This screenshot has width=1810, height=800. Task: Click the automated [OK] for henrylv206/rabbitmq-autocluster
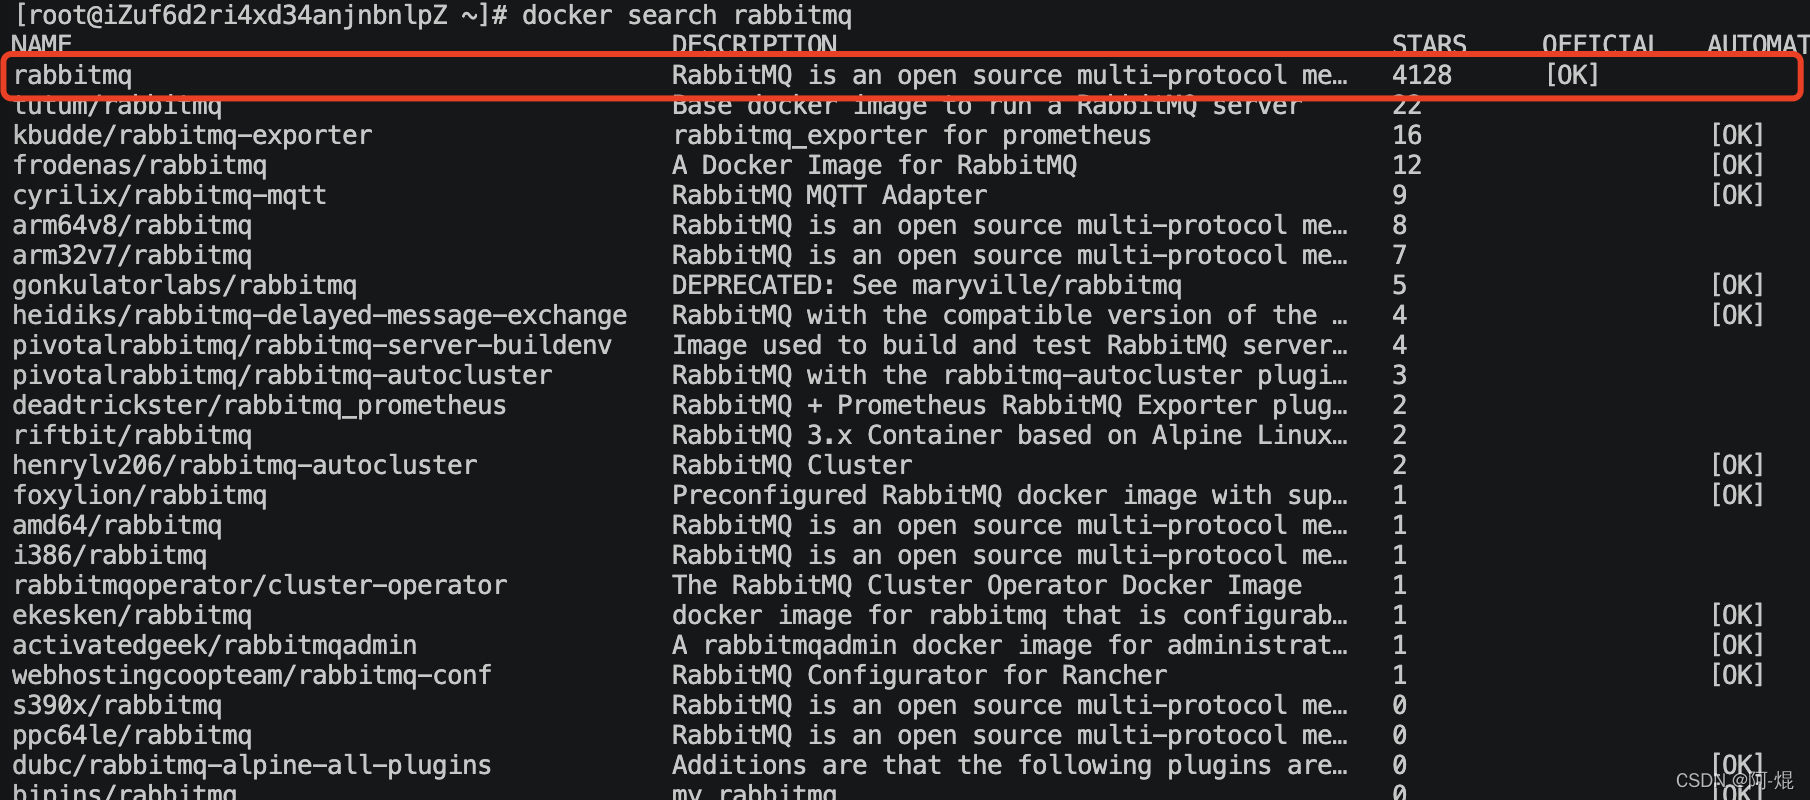[x=1737, y=465]
